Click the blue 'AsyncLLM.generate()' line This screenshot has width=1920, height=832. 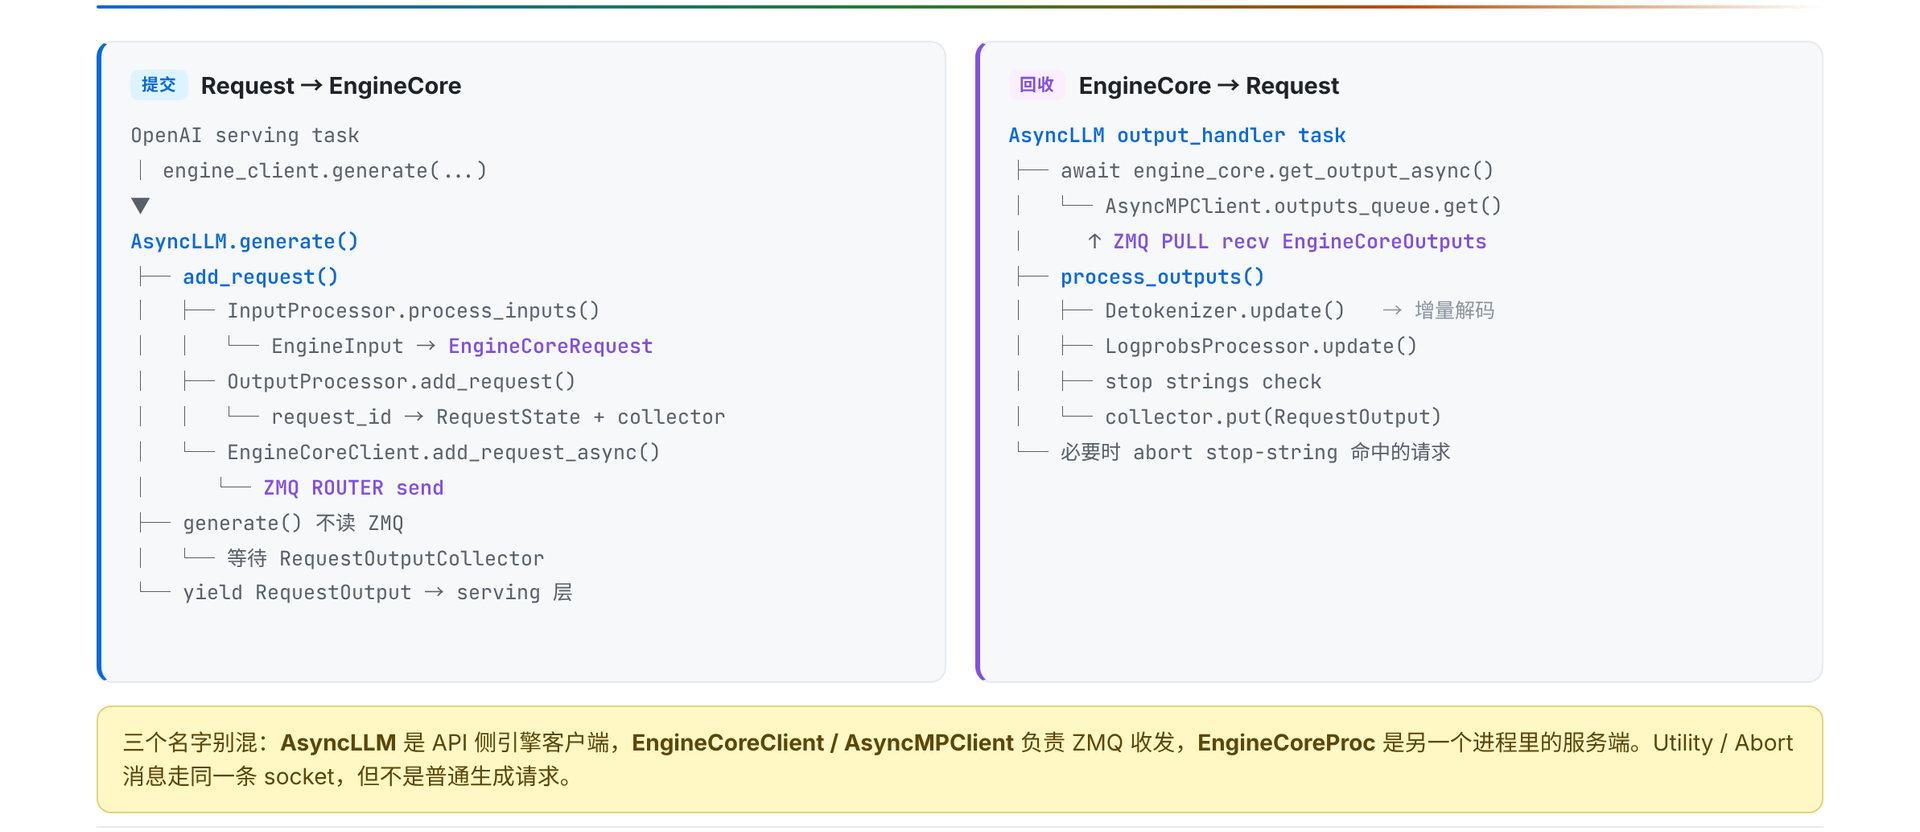click(x=245, y=241)
